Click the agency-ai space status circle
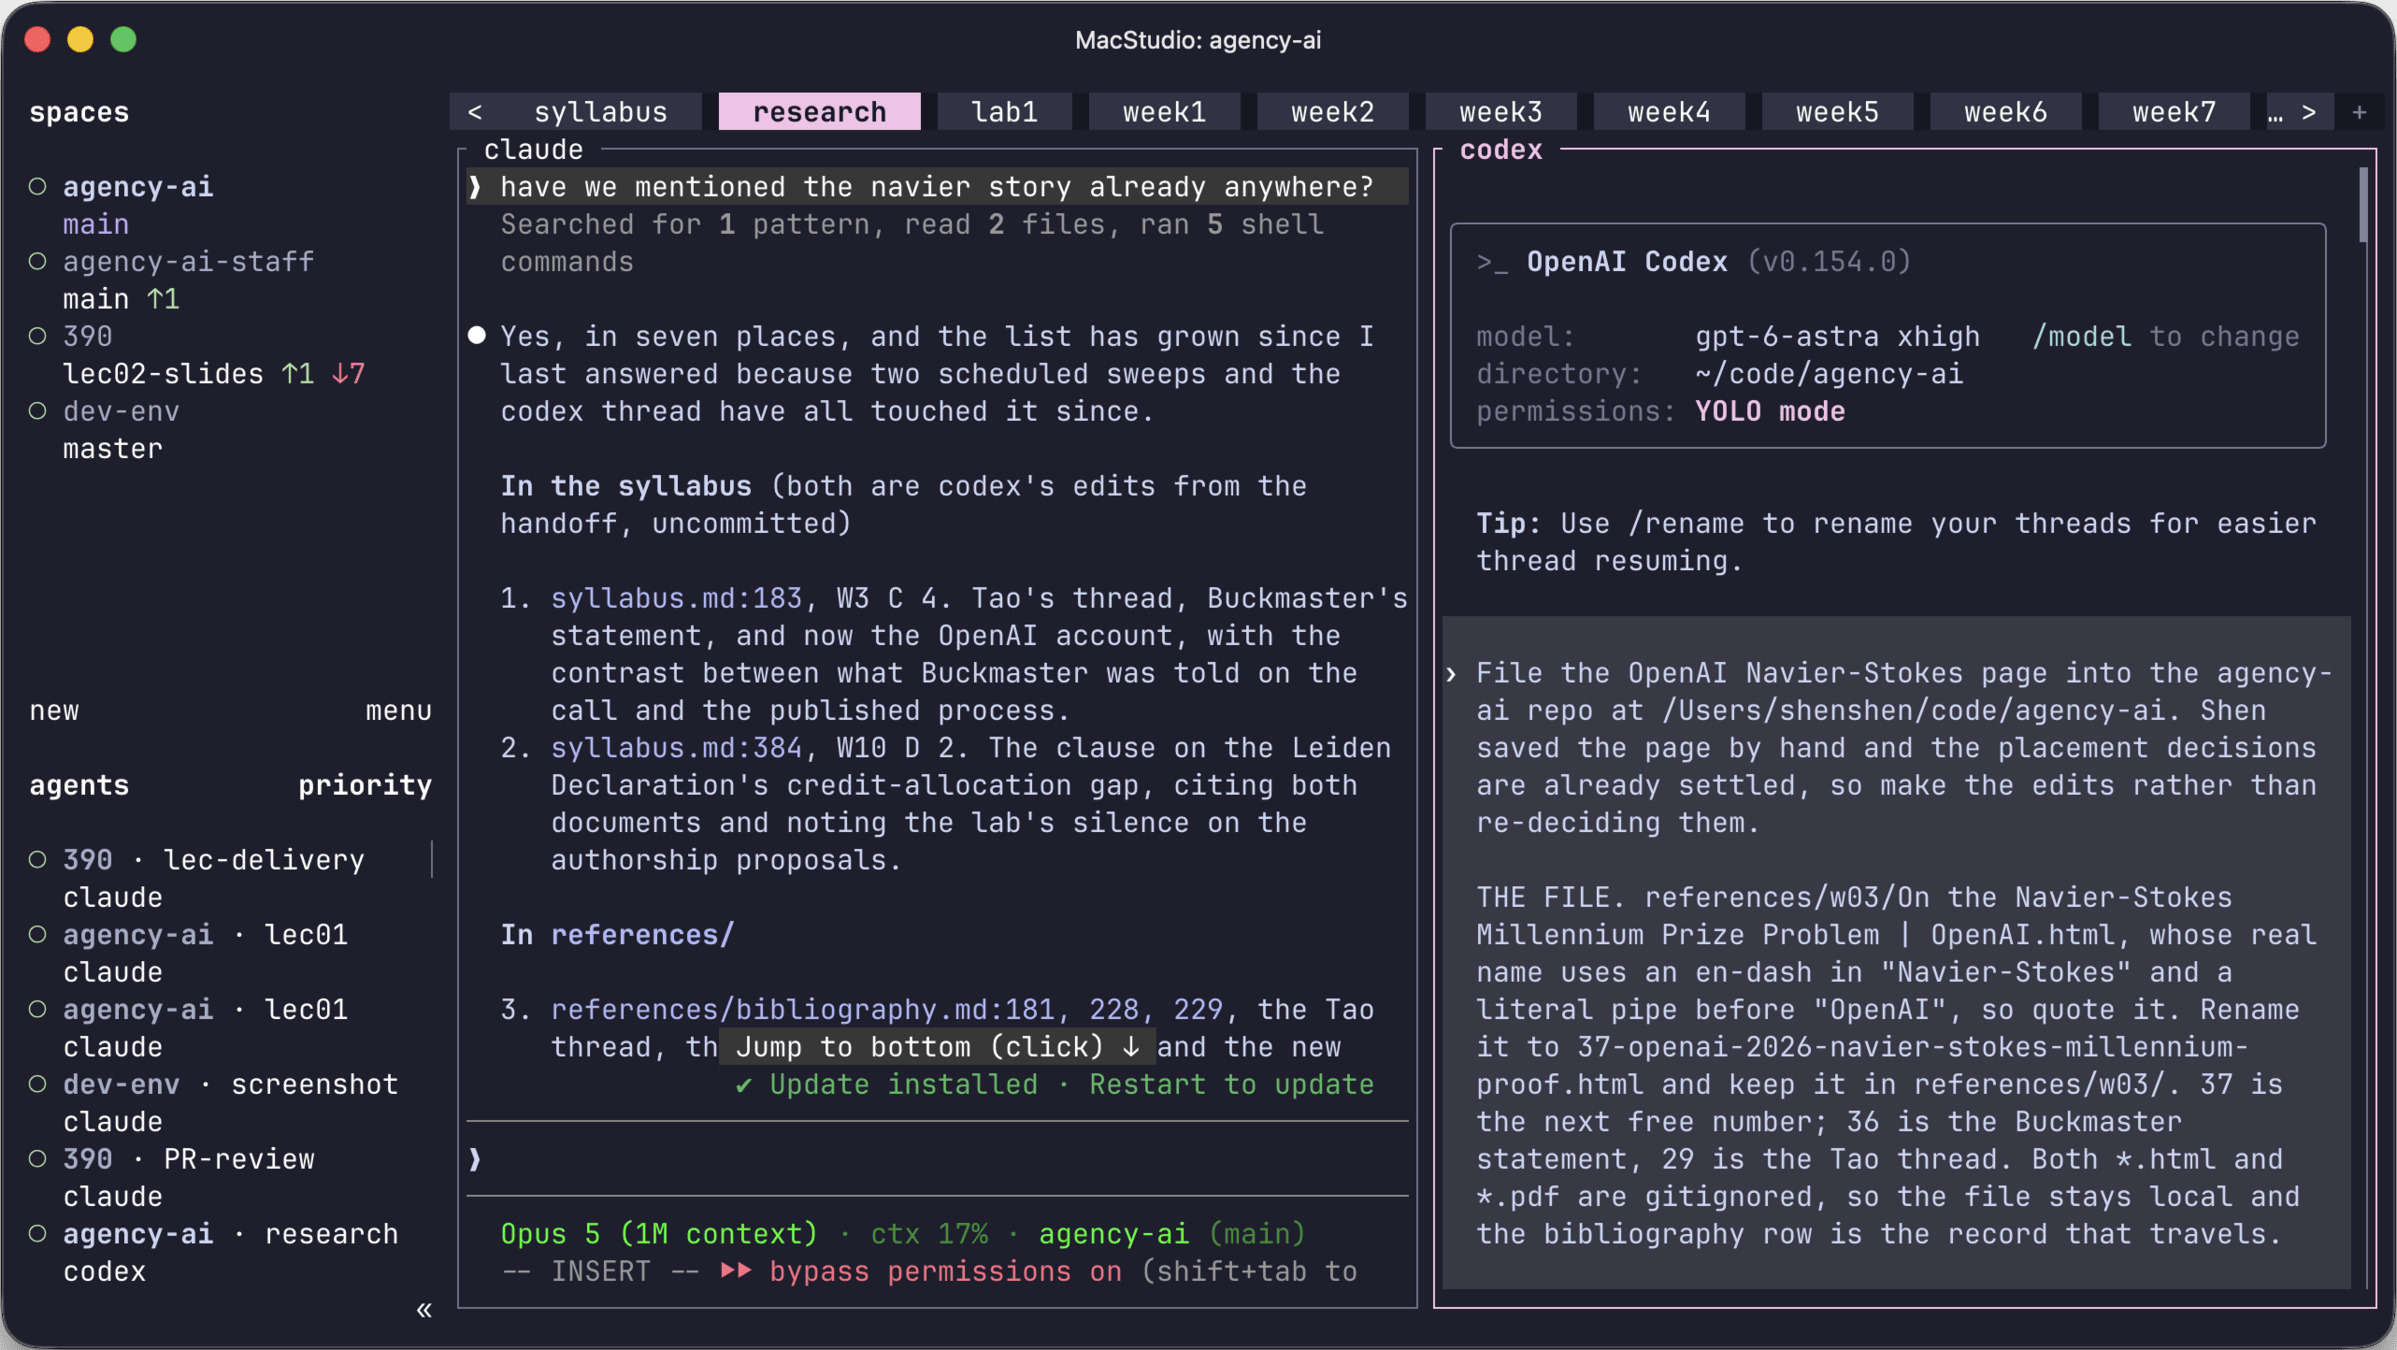2397x1350 pixels. pos(38,187)
